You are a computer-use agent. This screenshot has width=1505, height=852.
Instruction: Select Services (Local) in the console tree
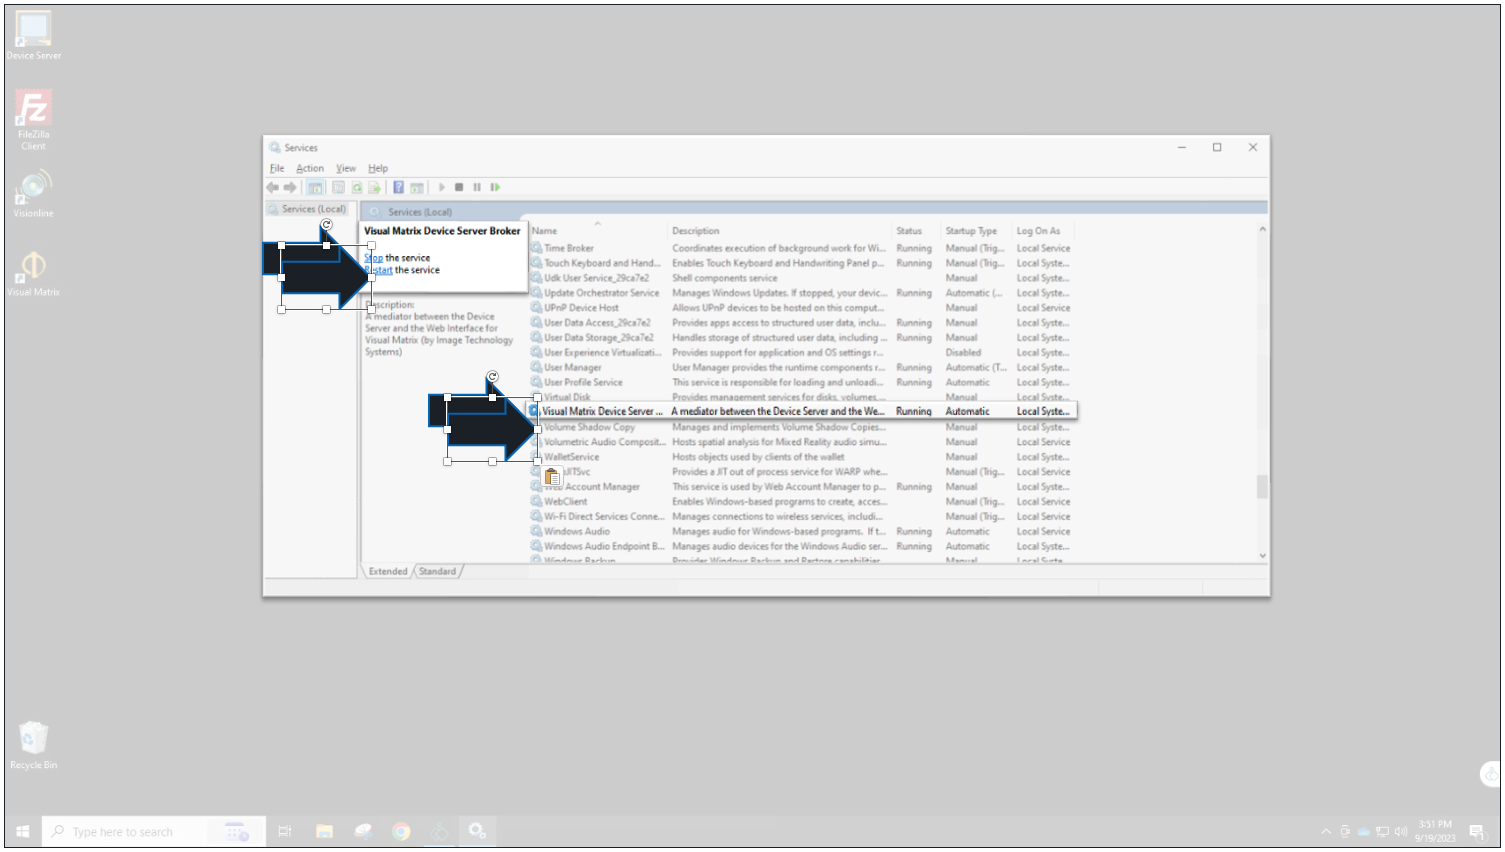pos(313,210)
